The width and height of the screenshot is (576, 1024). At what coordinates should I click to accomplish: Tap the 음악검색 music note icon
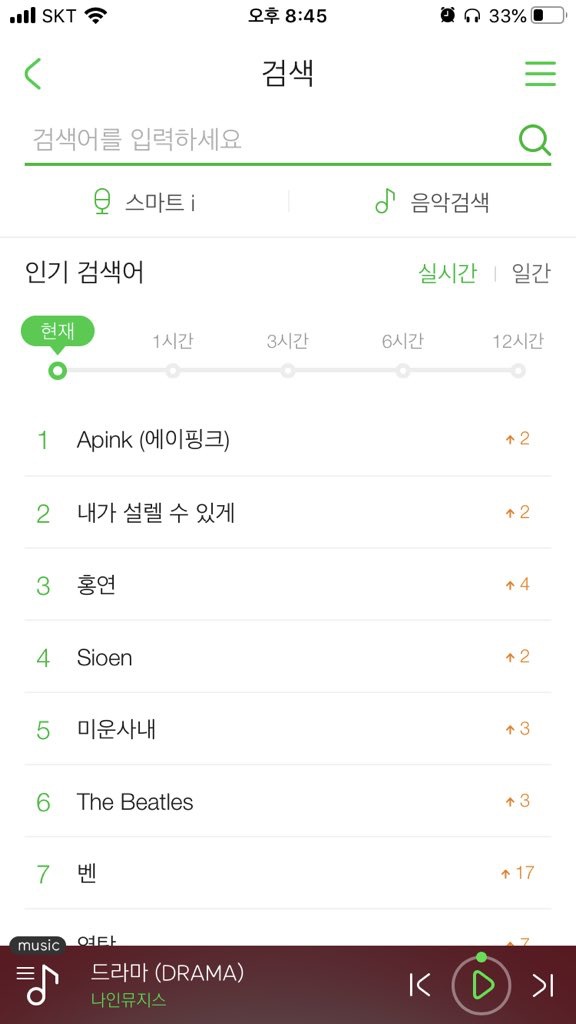(x=385, y=201)
